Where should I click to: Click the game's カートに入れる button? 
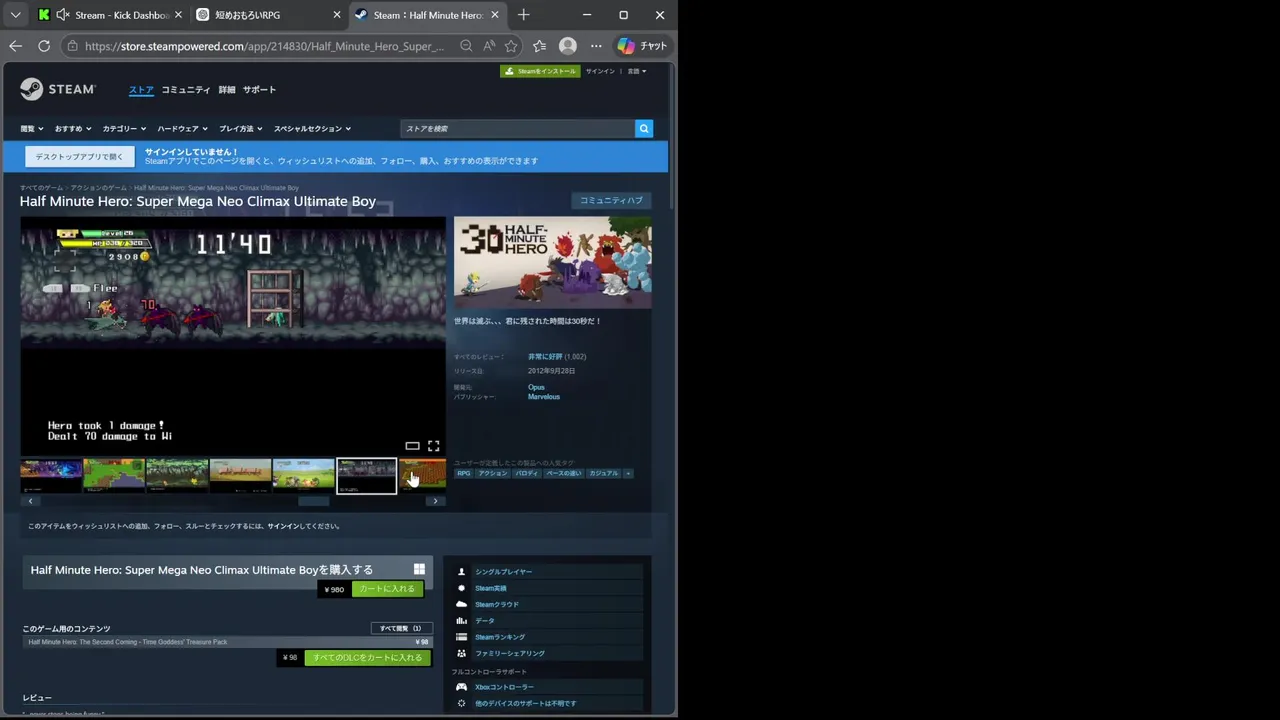[x=387, y=589]
